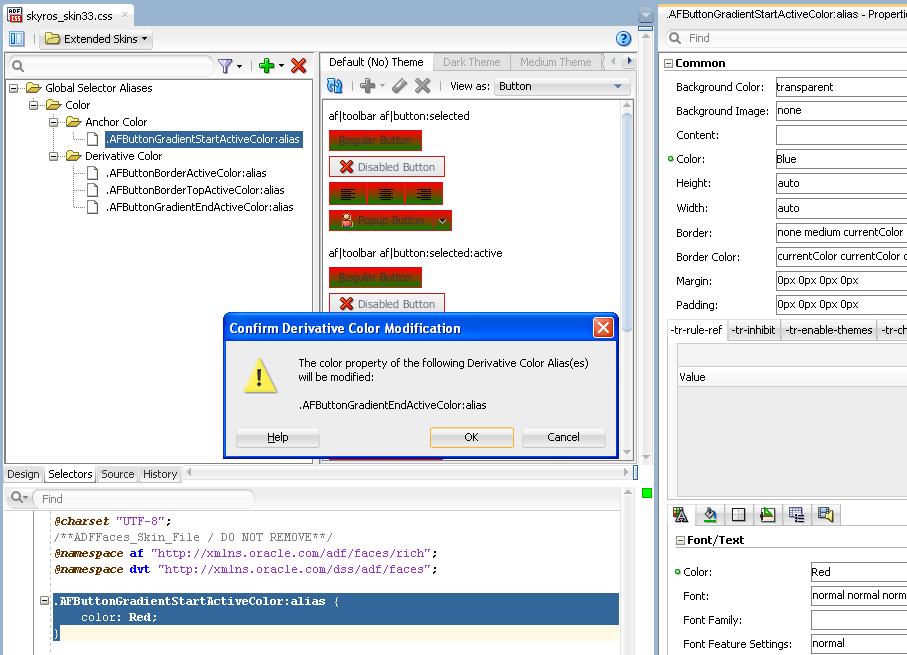907x655 pixels.
Task: Click the preview toolbar plus icon
Action: pos(367,86)
